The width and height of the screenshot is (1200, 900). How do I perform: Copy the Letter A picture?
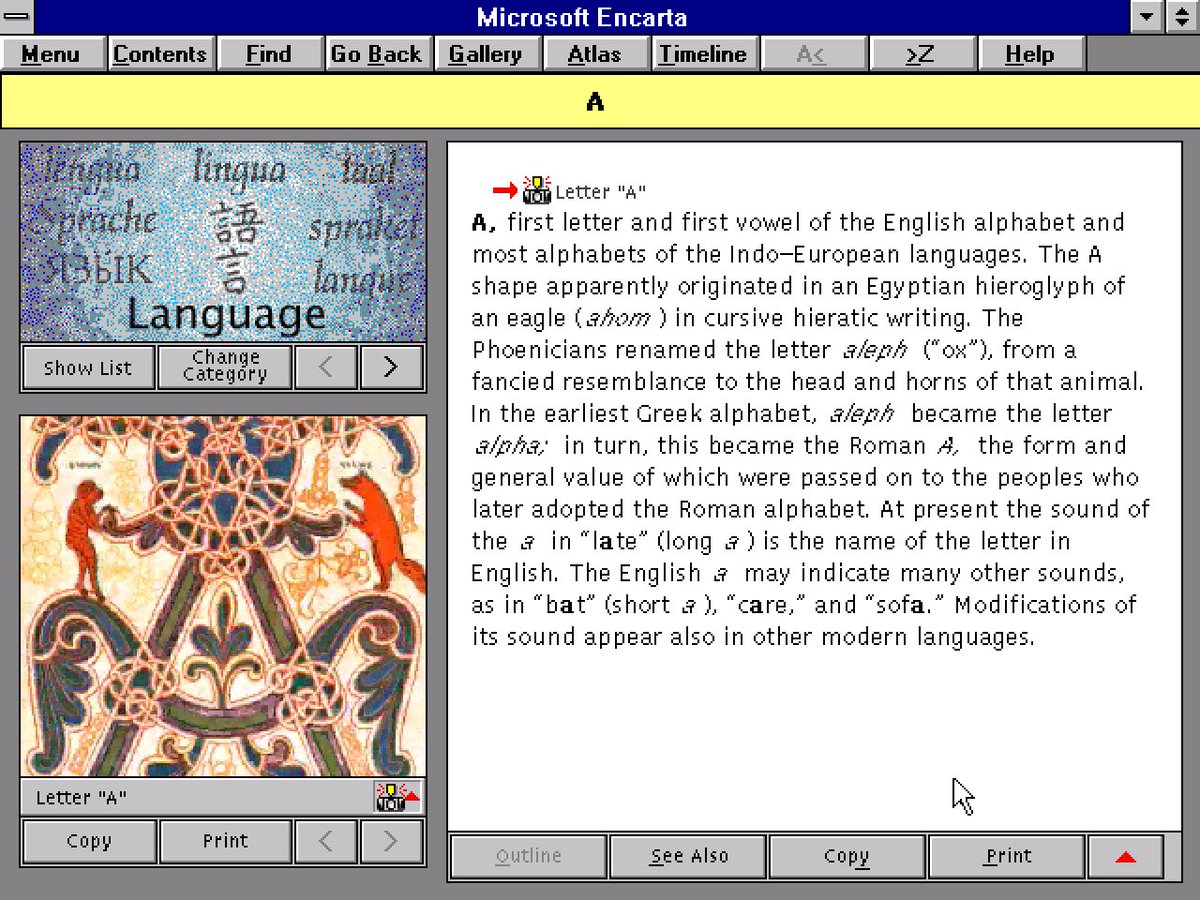point(89,842)
